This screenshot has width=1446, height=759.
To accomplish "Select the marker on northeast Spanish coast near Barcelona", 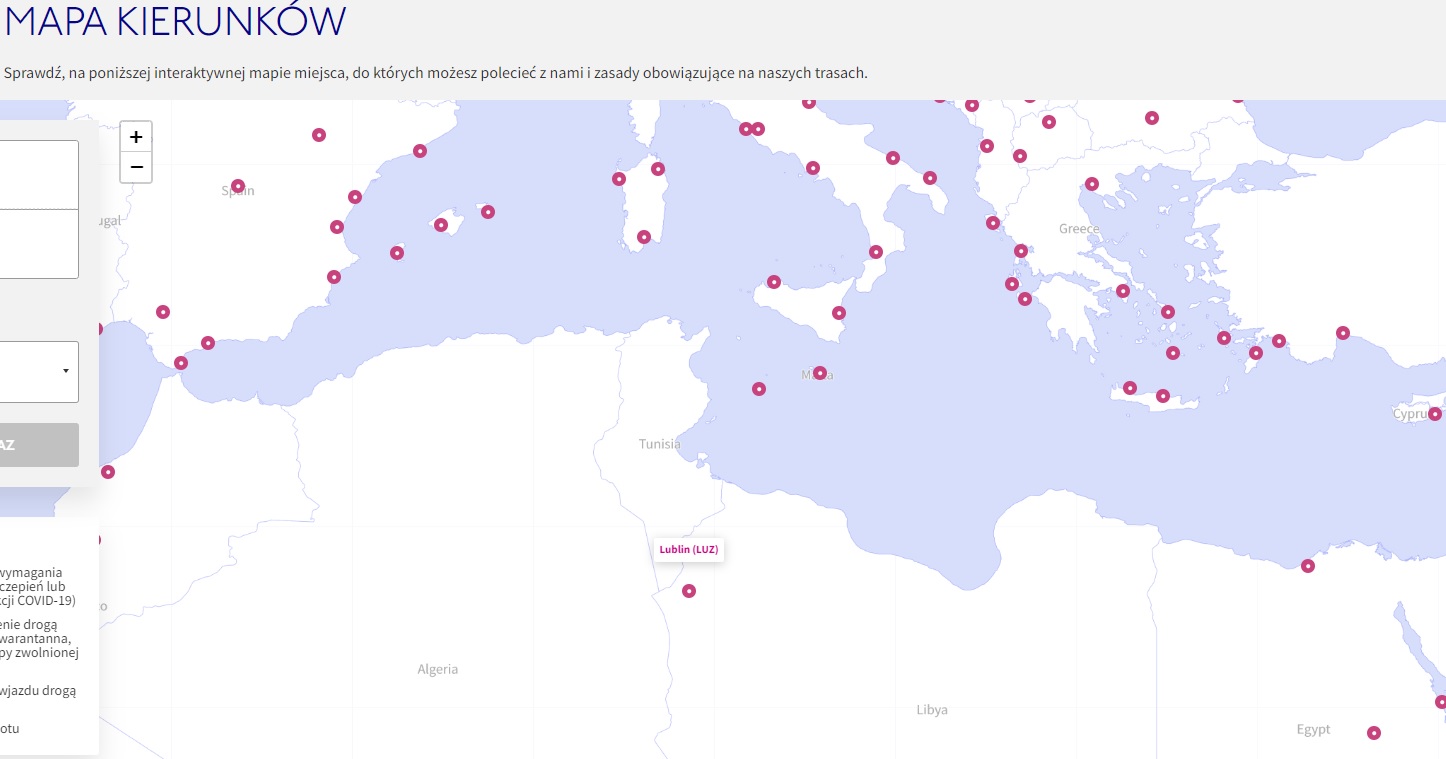I will pyautogui.click(x=420, y=151).
